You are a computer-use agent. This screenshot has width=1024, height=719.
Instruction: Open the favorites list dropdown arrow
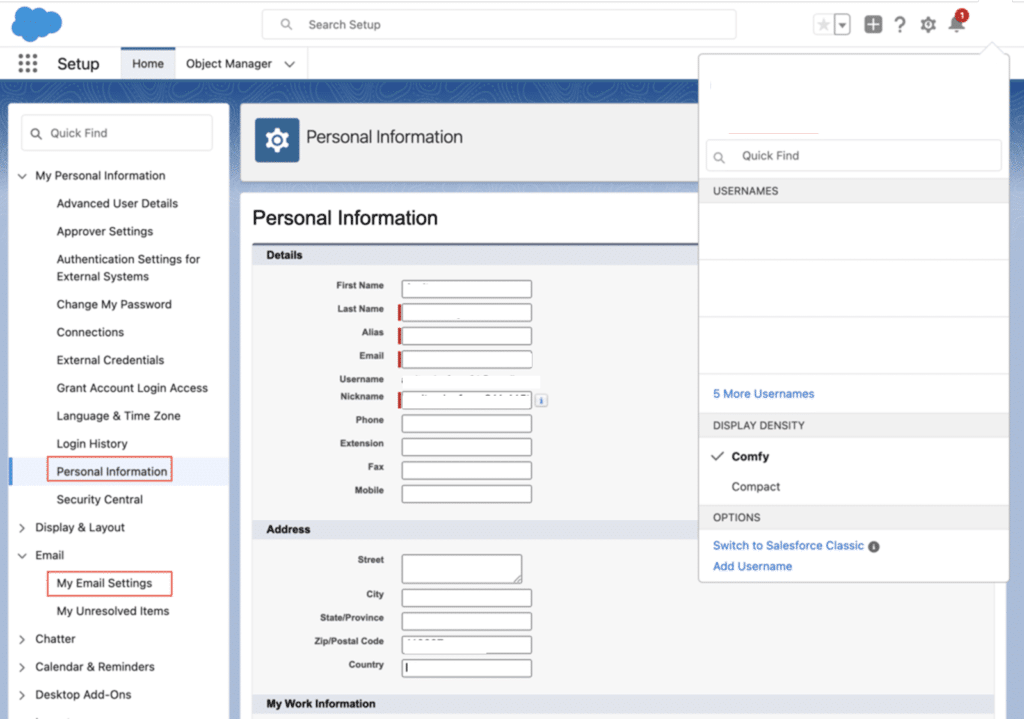coord(842,25)
